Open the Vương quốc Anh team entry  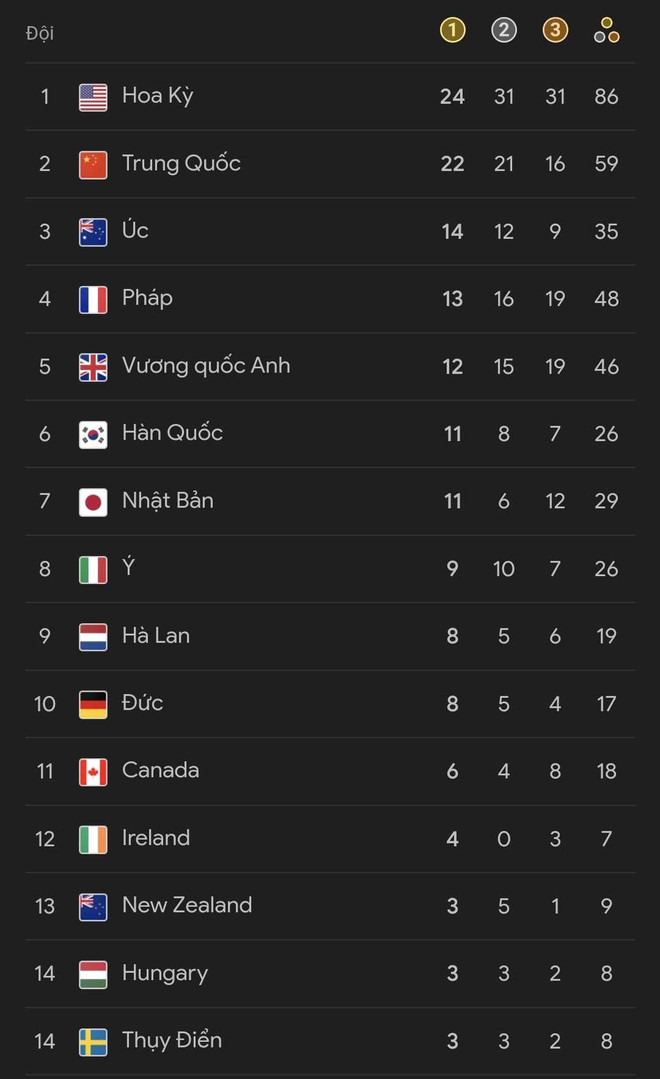click(205, 365)
